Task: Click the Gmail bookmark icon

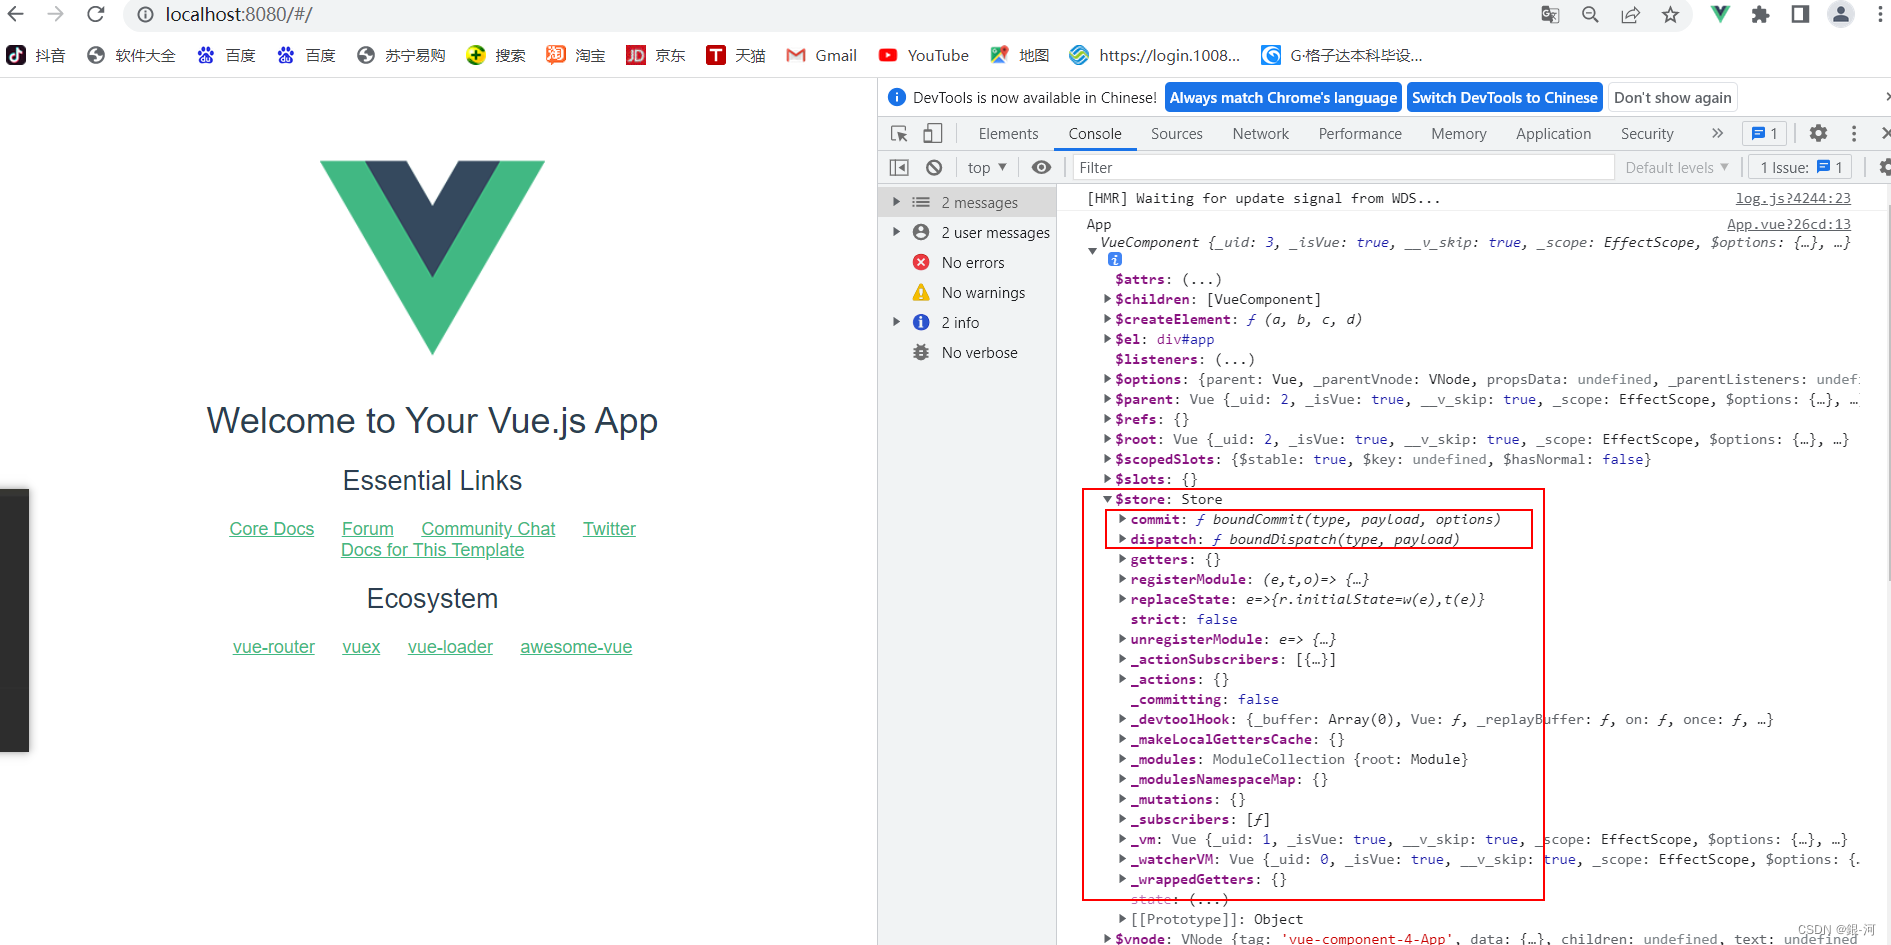Action: click(x=795, y=55)
